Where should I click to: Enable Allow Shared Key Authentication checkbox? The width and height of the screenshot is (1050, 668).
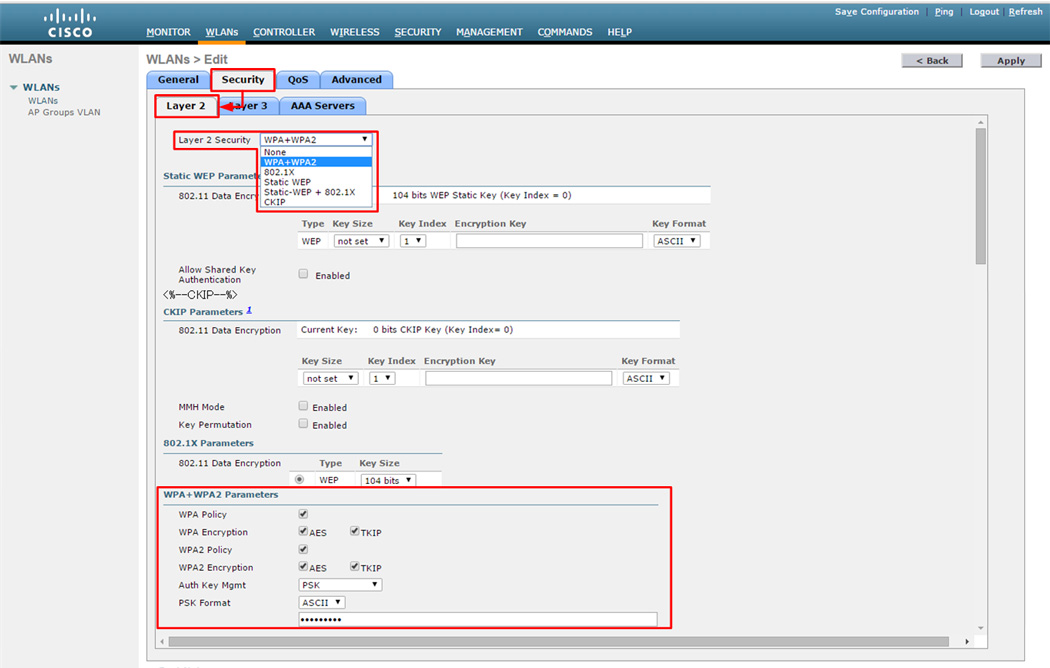pos(304,274)
